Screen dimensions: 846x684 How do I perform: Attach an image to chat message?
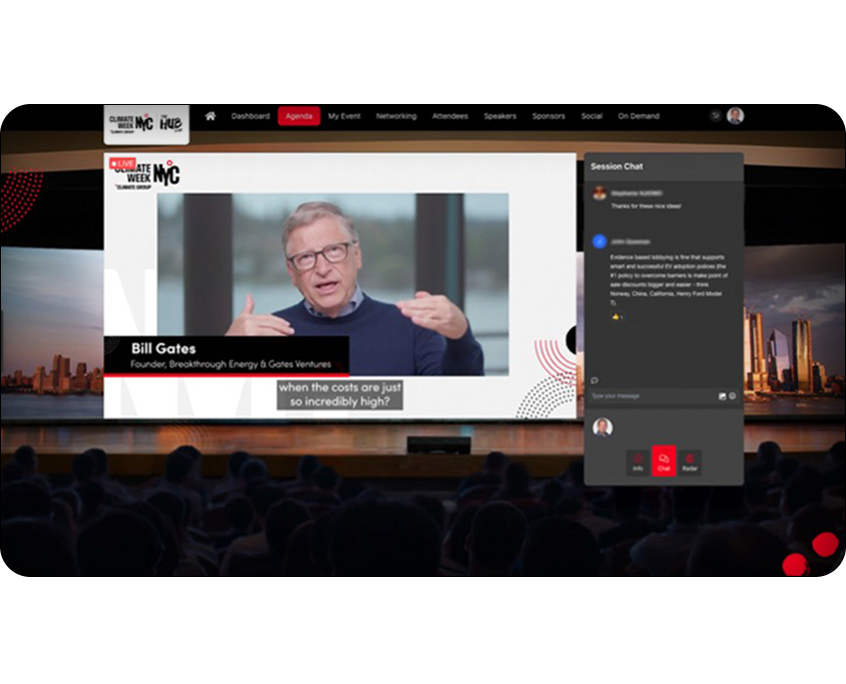722,396
